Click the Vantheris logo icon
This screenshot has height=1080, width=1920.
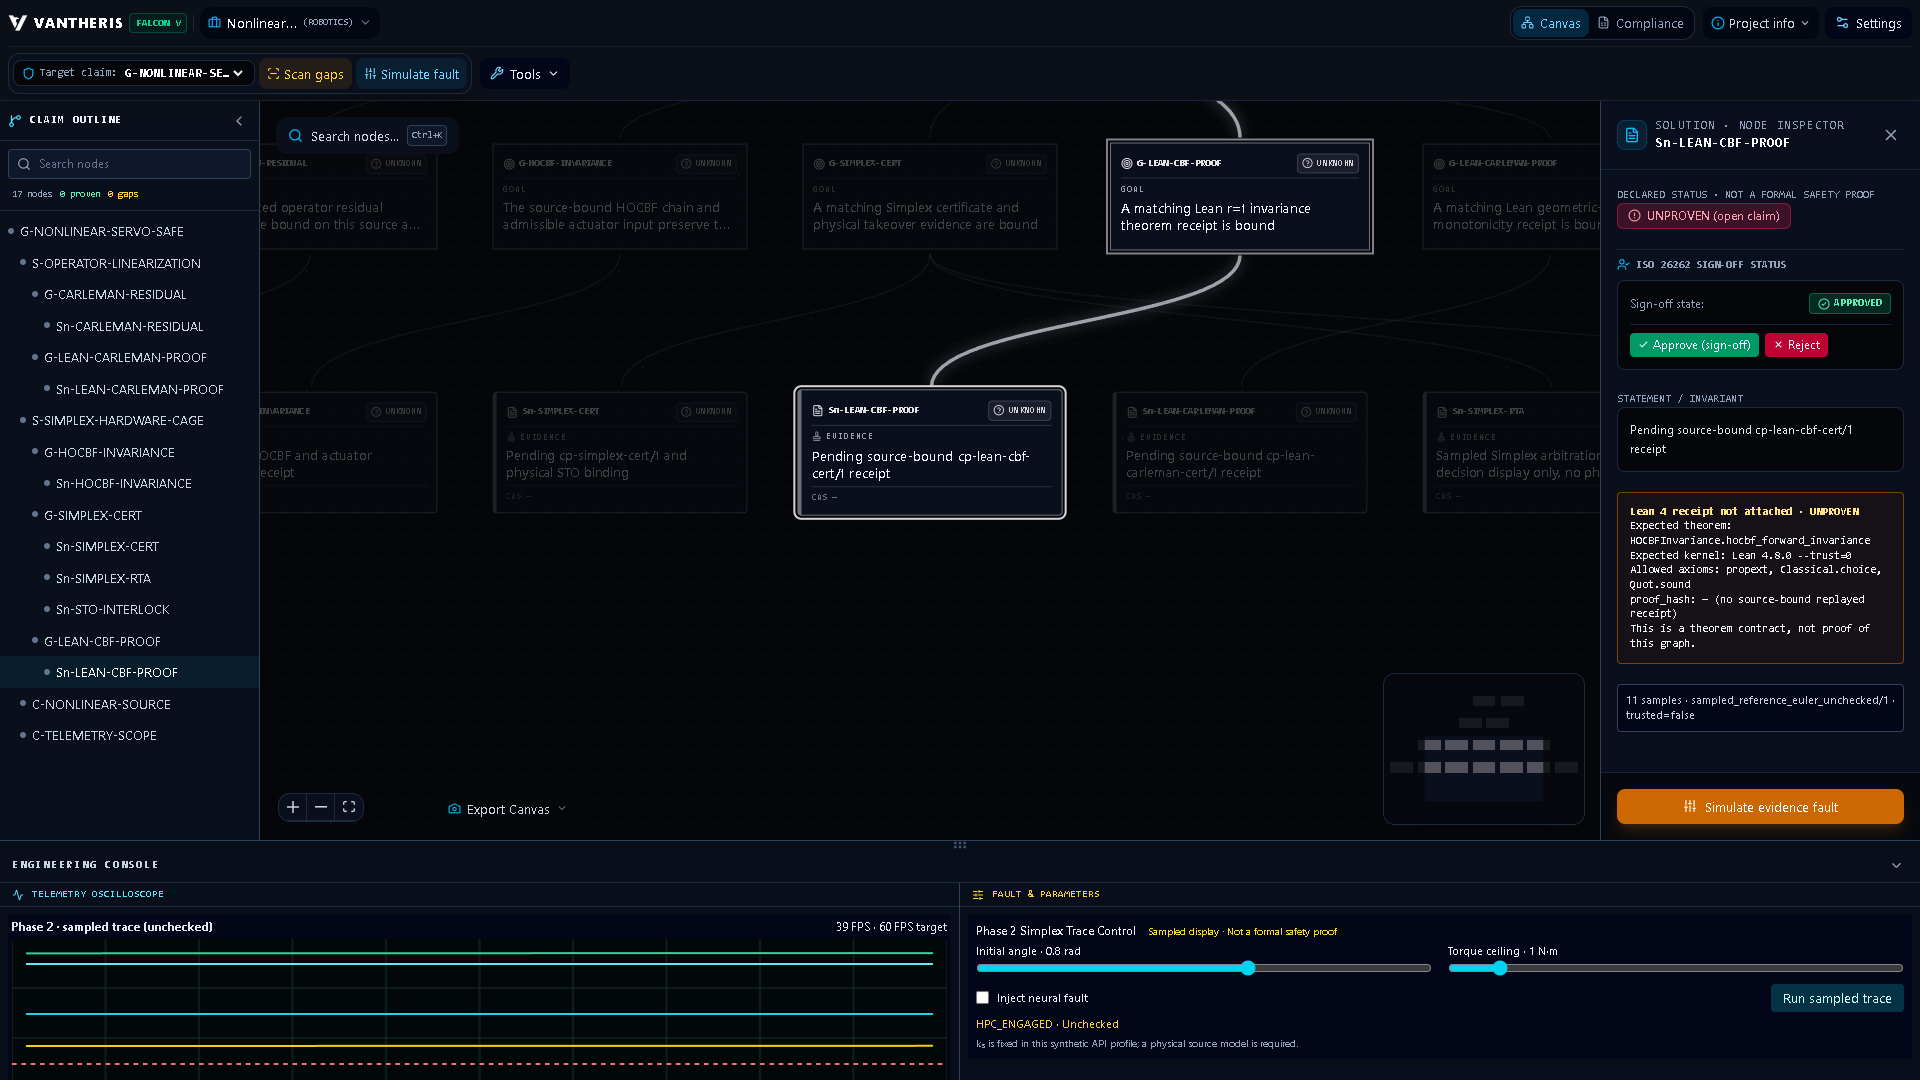(18, 23)
